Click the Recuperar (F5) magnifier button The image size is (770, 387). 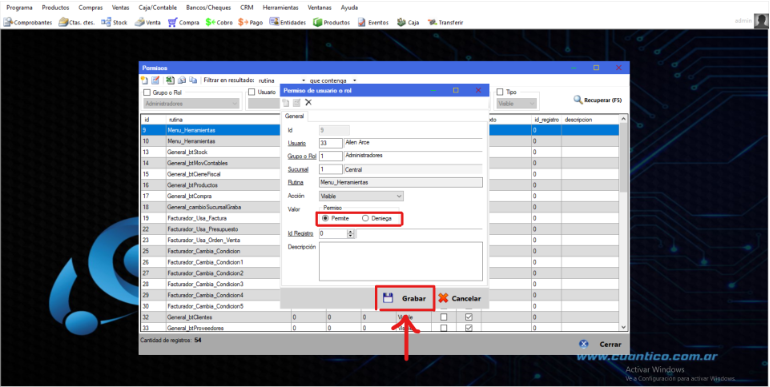tap(598, 100)
